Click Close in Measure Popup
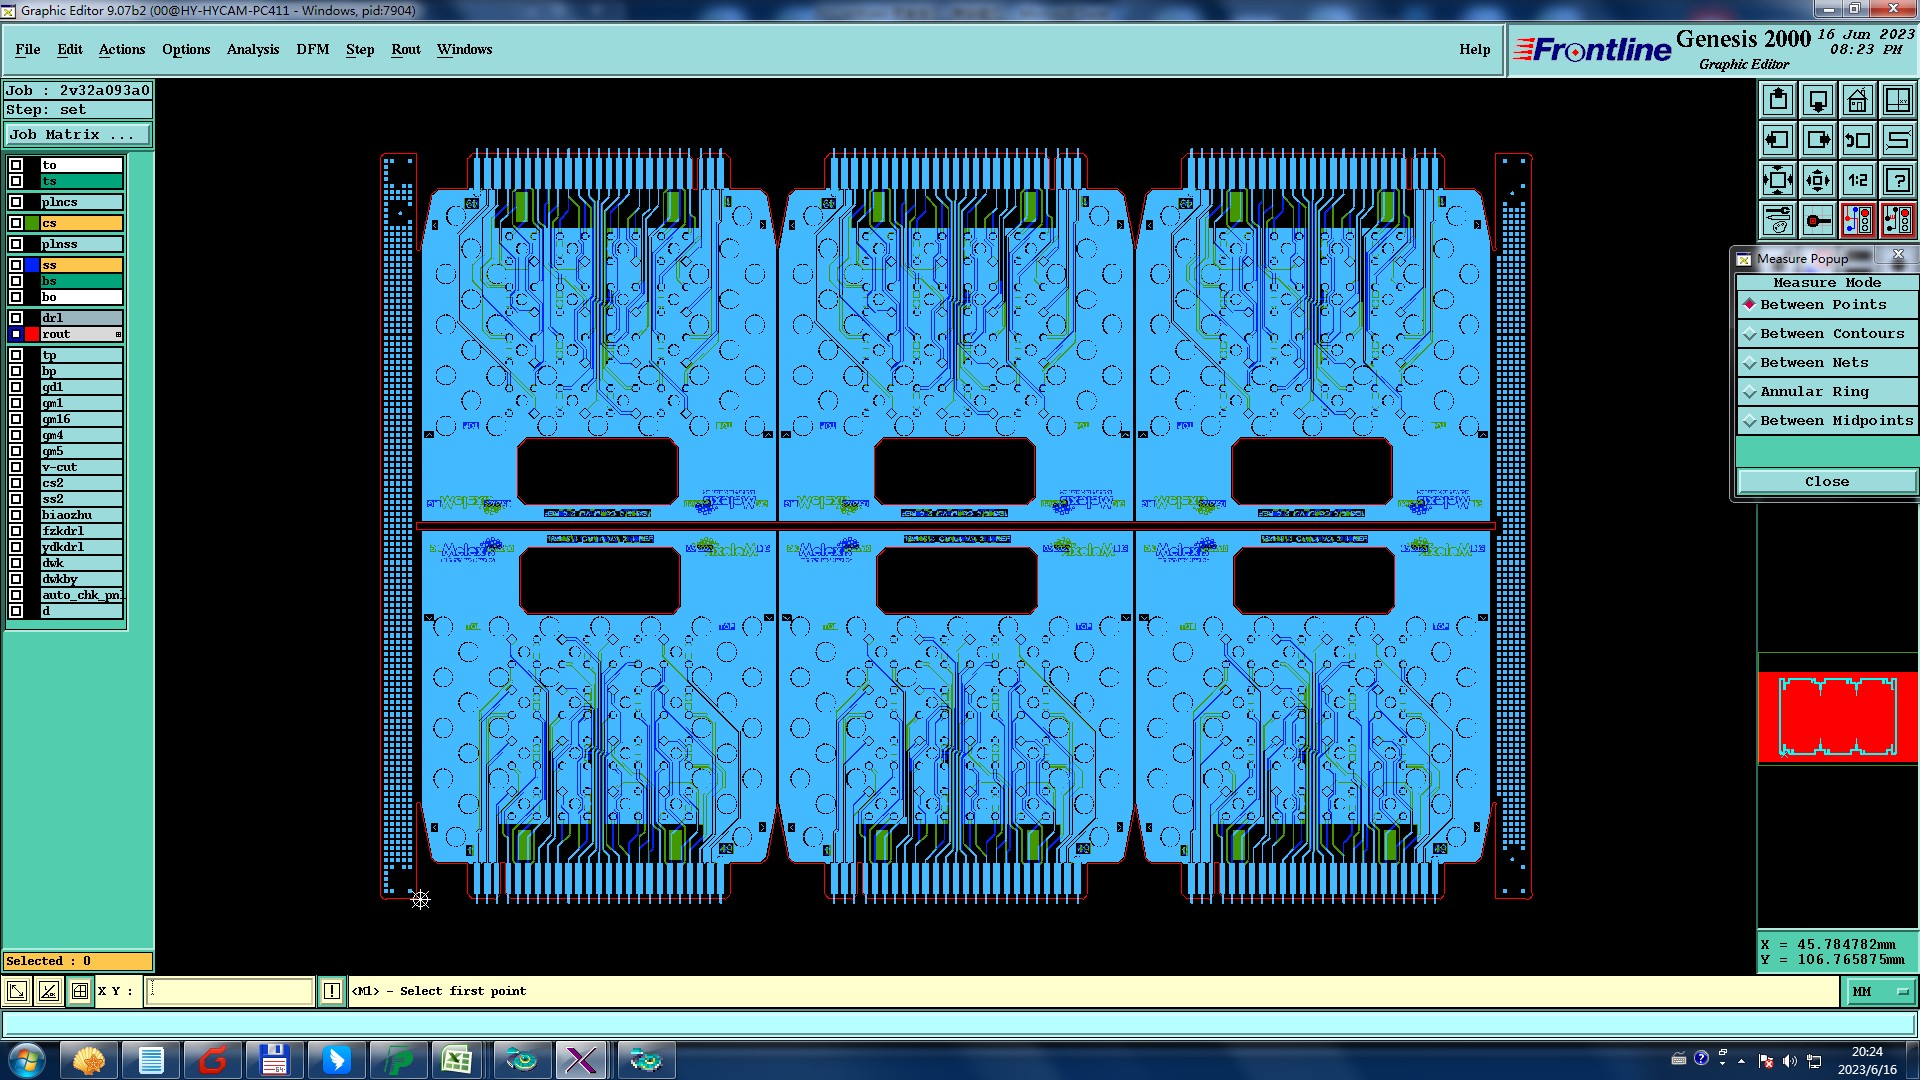1920x1080 pixels. pos(1826,482)
